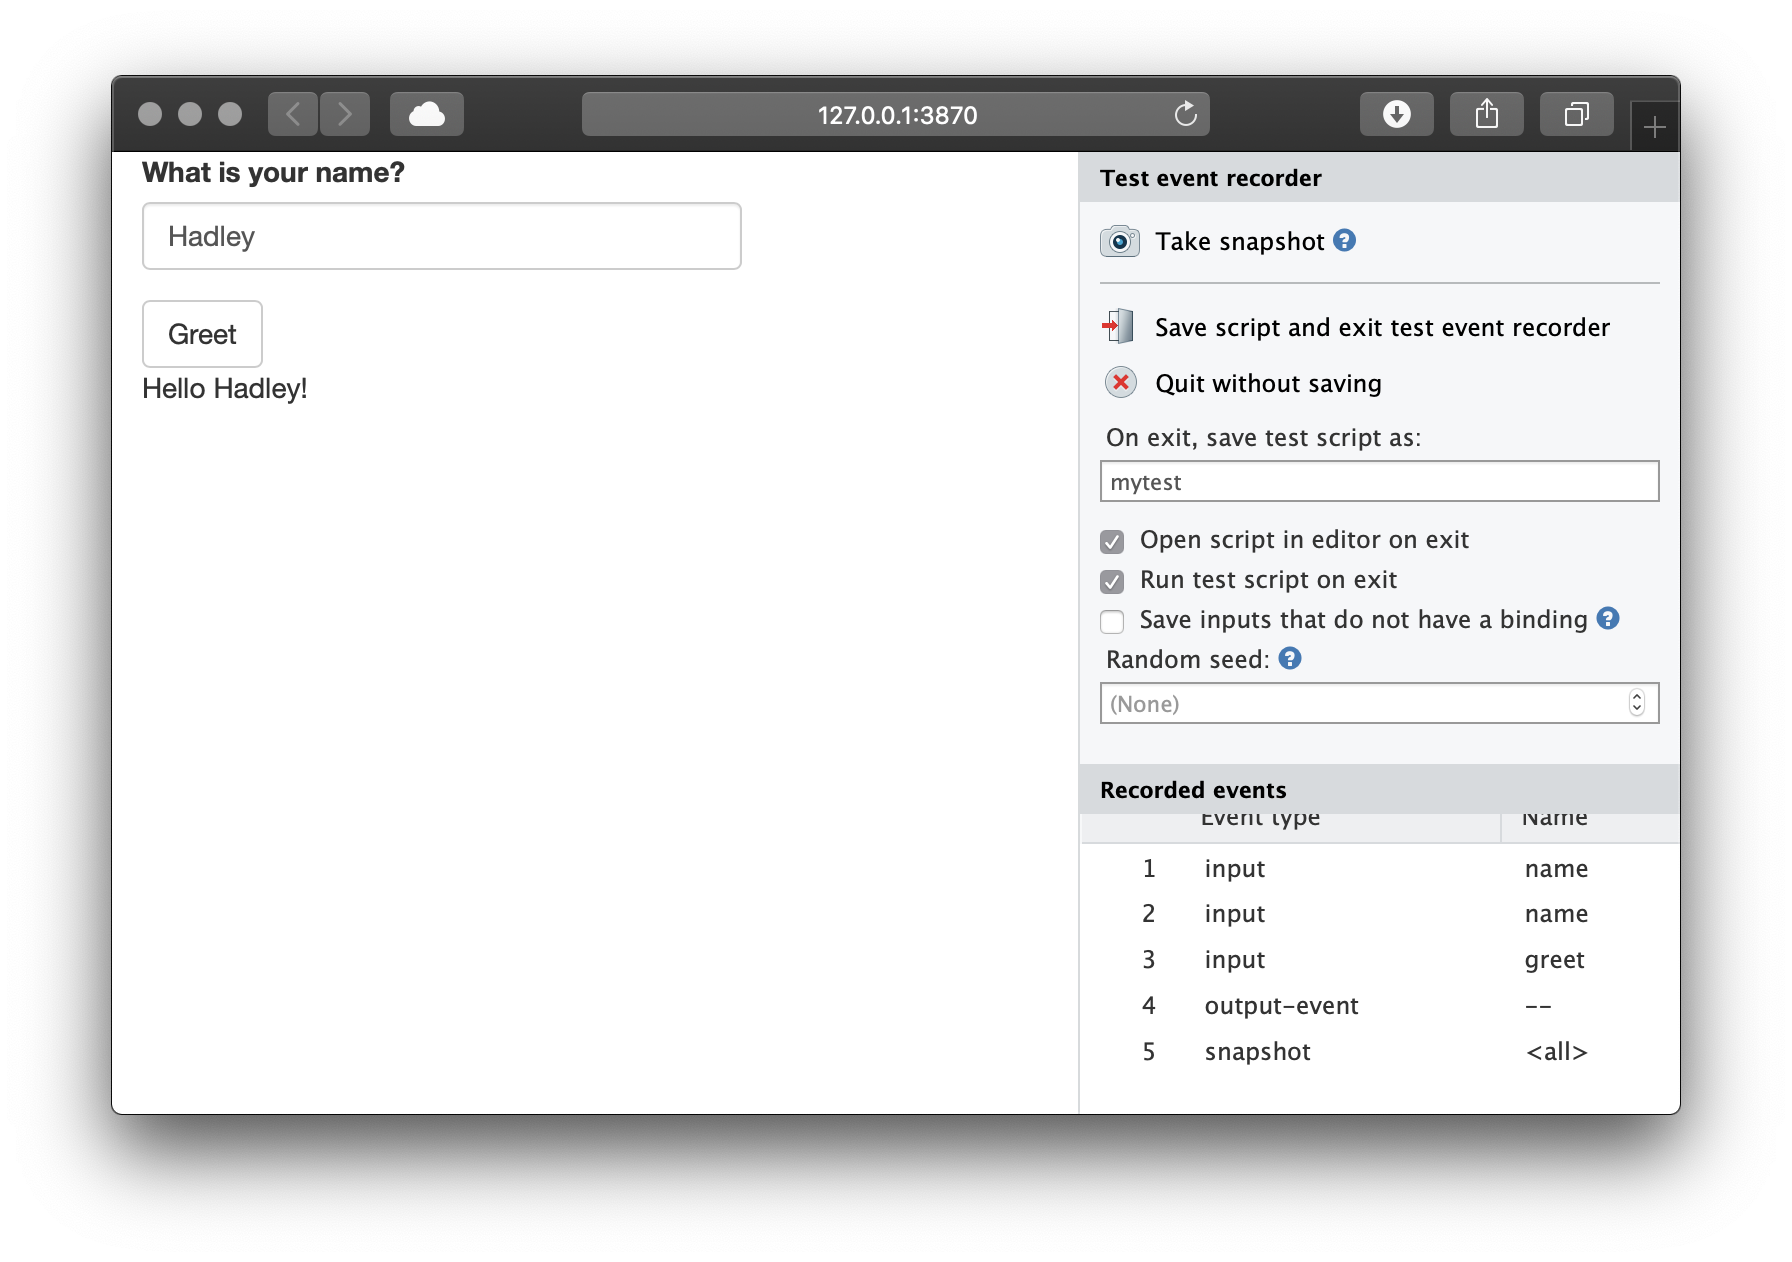
Task: Click the camera icon to take snapshot
Action: tap(1119, 241)
